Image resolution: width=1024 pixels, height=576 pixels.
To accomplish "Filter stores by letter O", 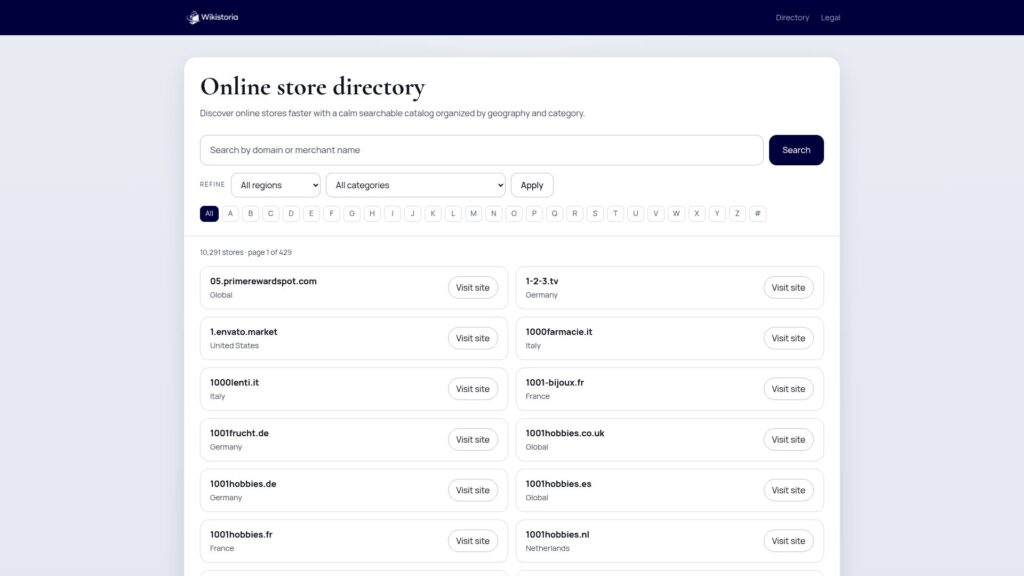I will [513, 214].
